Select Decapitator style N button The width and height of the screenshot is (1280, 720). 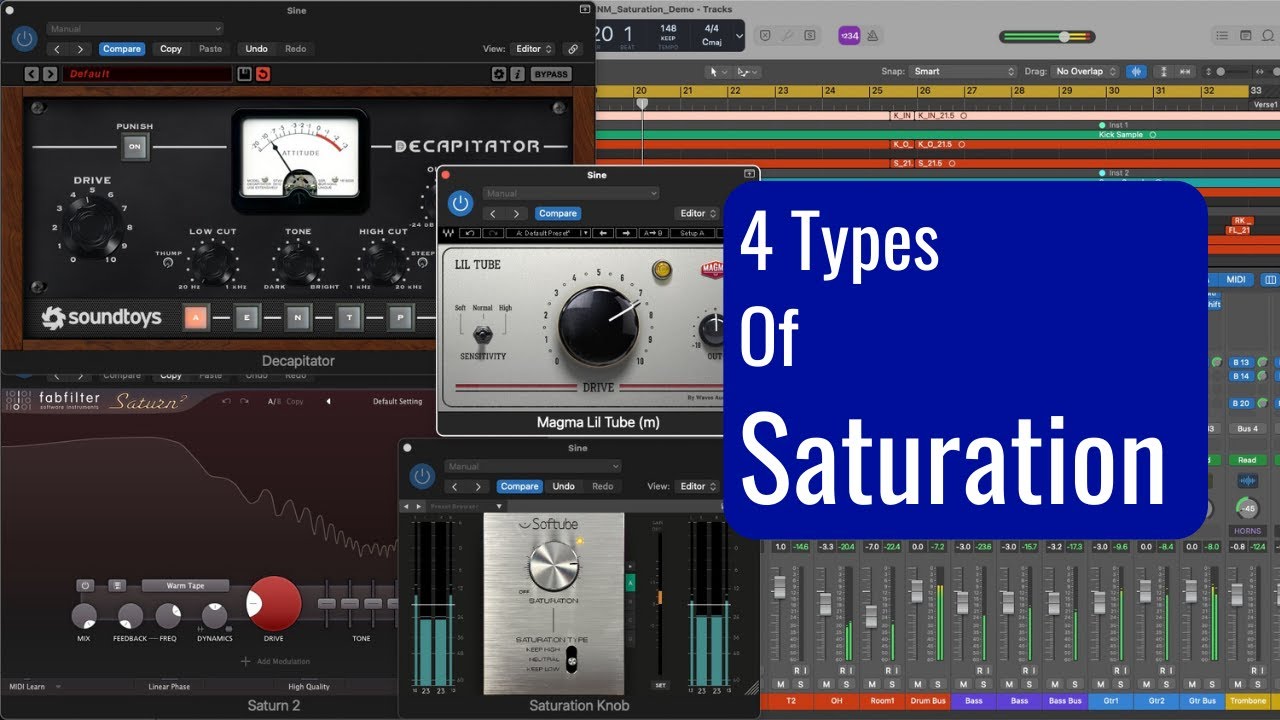pos(297,318)
